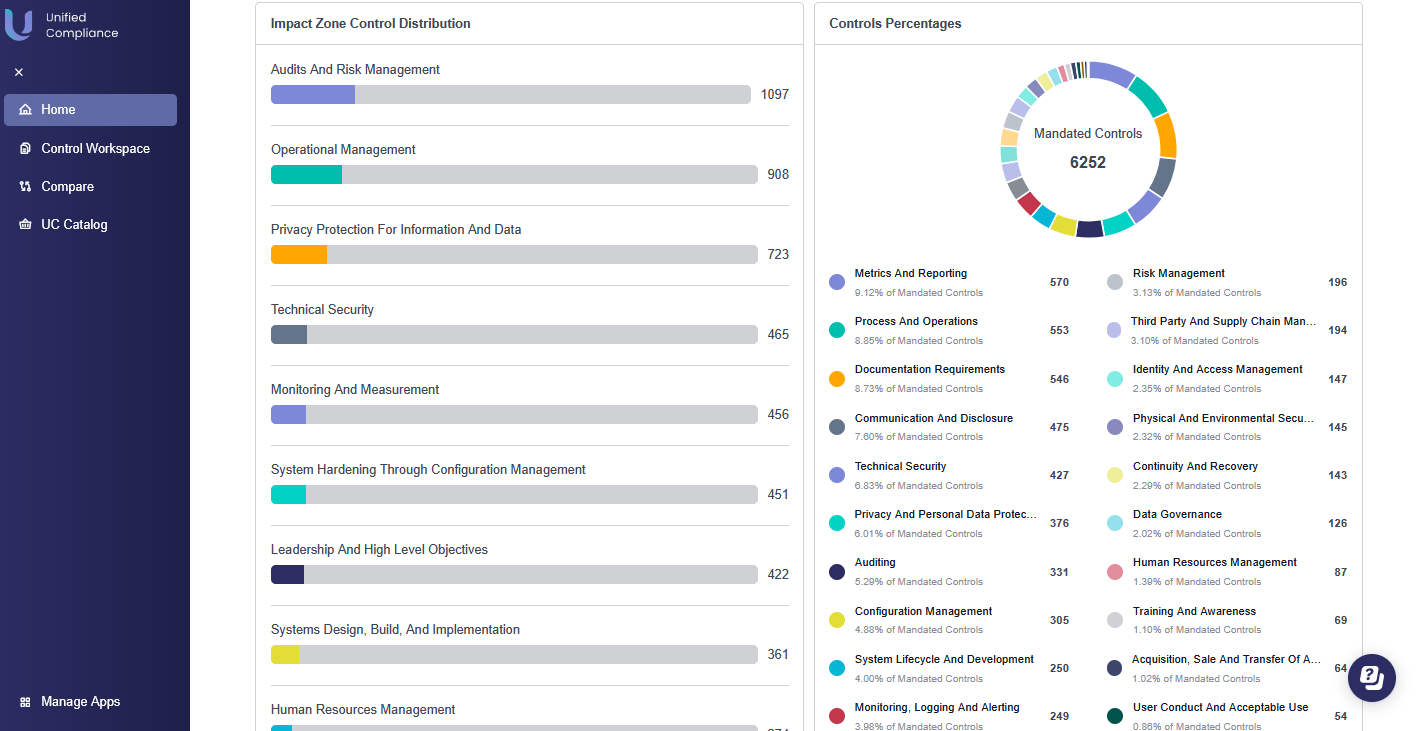1423x731 pixels.
Task: Select the Compare navigation link
Action: click(67, 187)
